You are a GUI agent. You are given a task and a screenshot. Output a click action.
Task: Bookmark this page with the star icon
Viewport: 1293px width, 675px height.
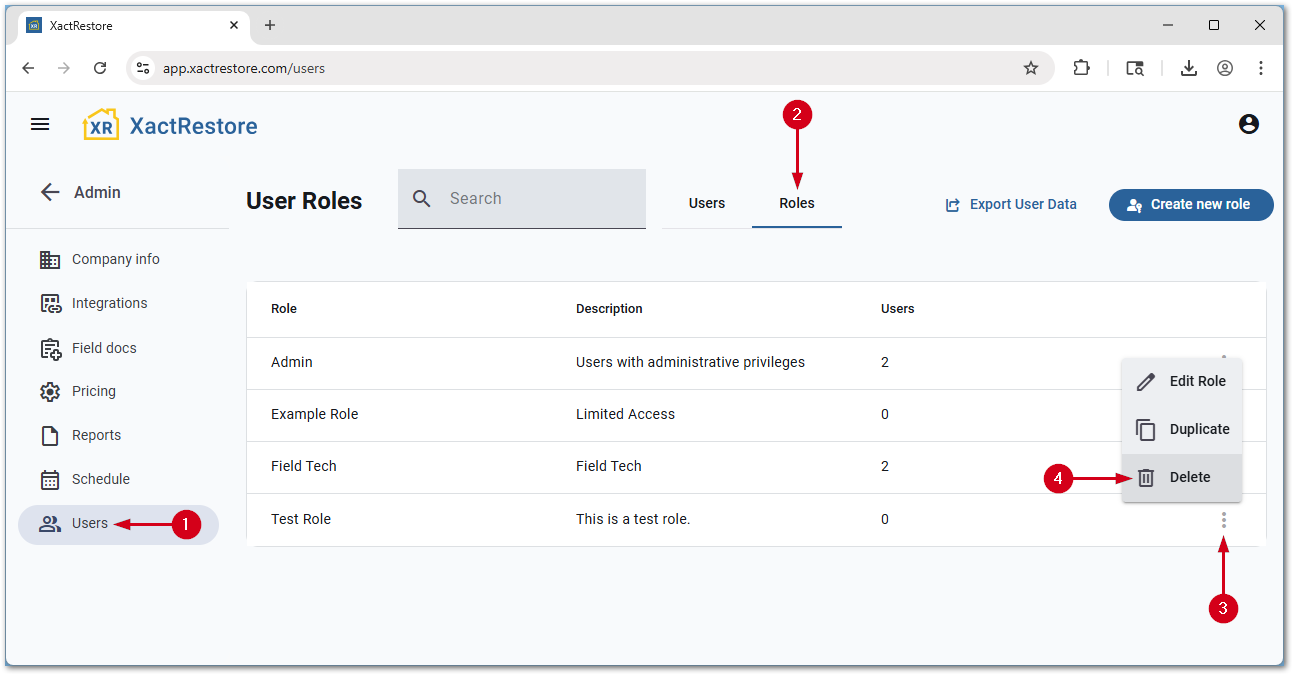tap(1031, 68)
